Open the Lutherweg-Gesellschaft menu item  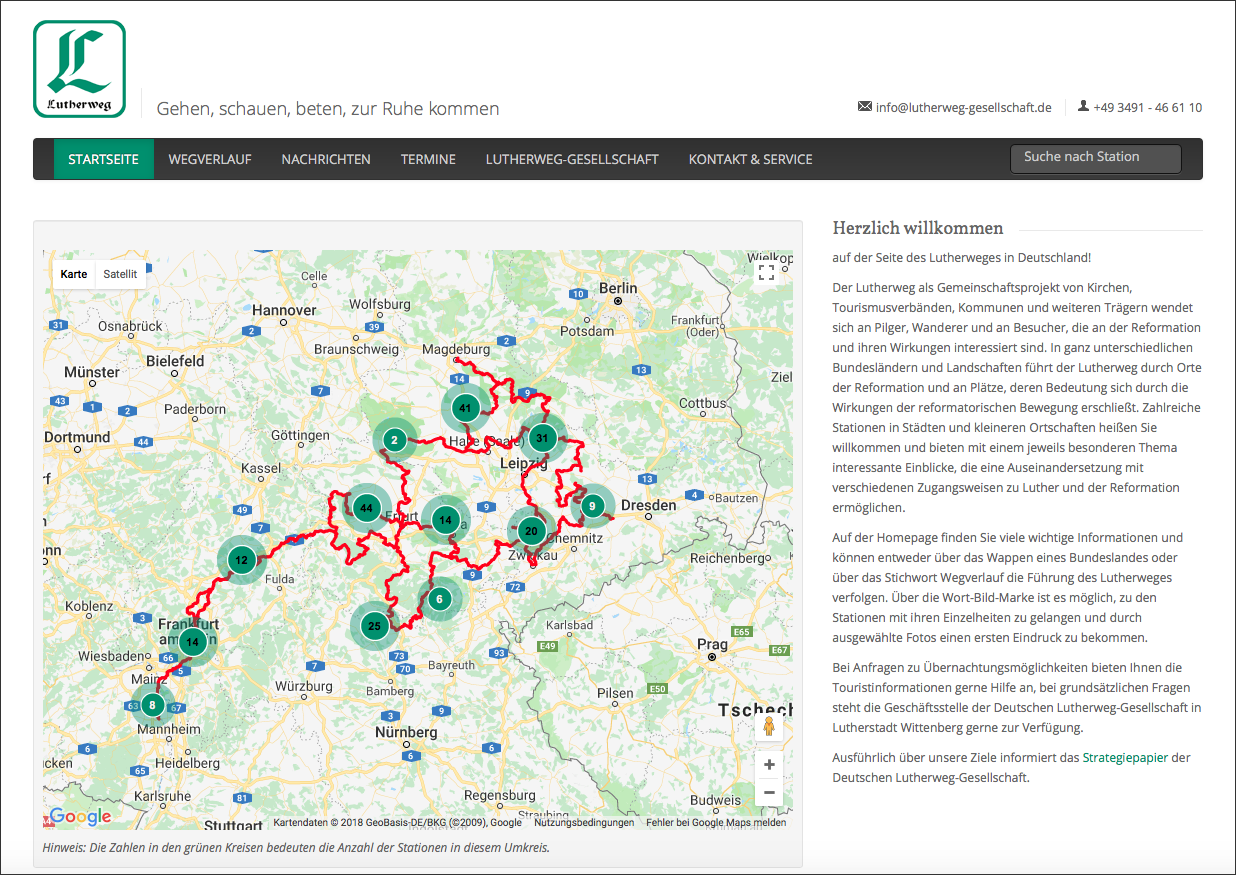click(572, 159)
